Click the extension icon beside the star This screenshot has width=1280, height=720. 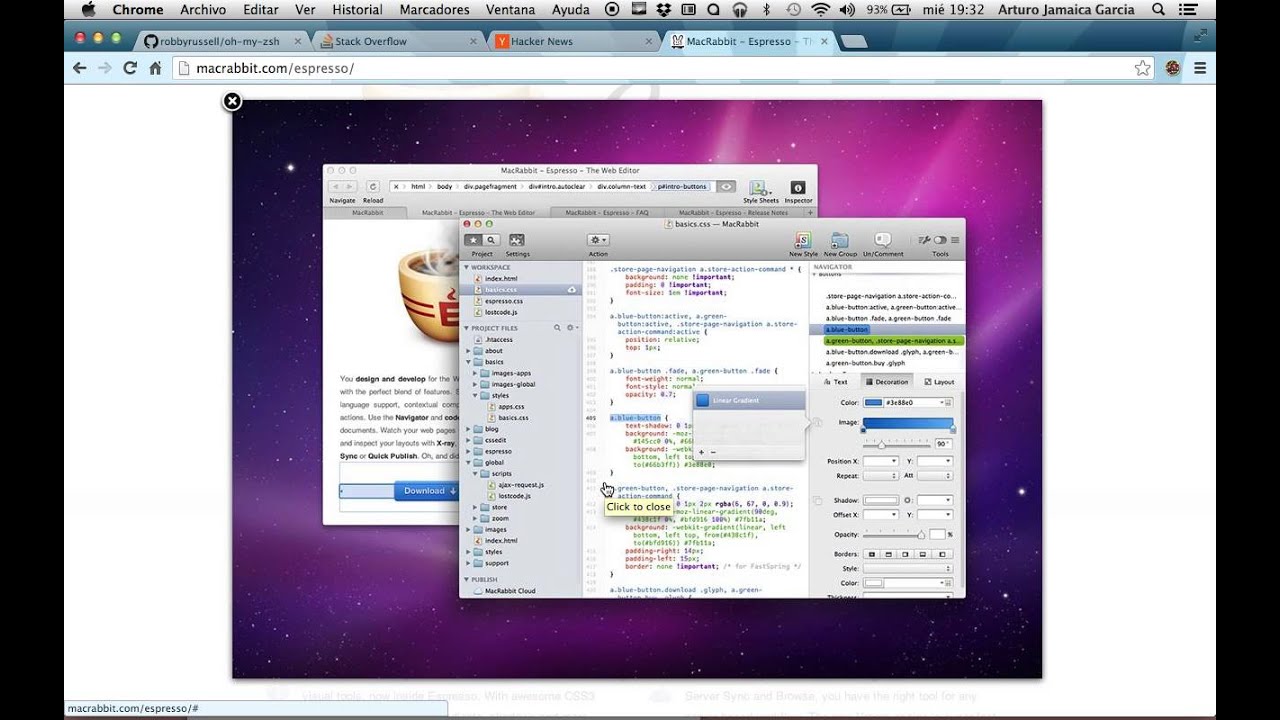click(x=1172, y=68)
